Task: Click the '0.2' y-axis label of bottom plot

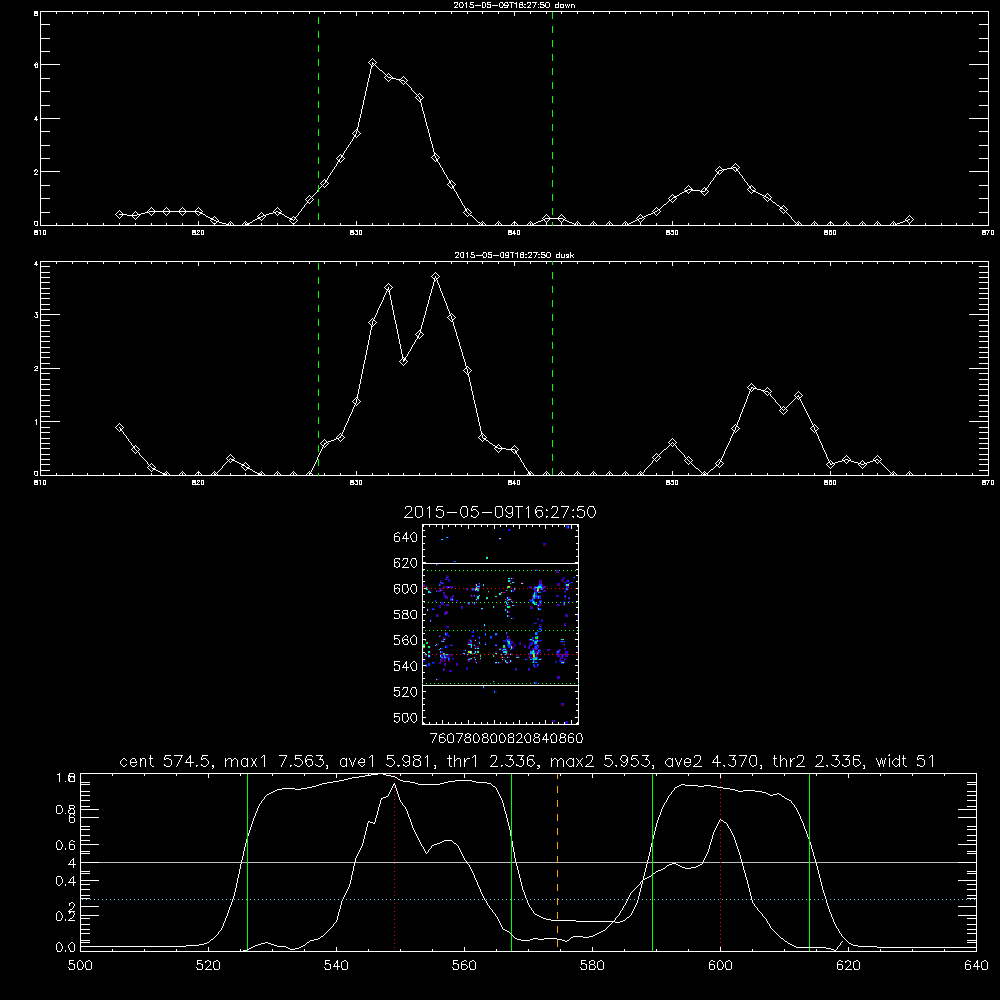Action: click(65, 916)
